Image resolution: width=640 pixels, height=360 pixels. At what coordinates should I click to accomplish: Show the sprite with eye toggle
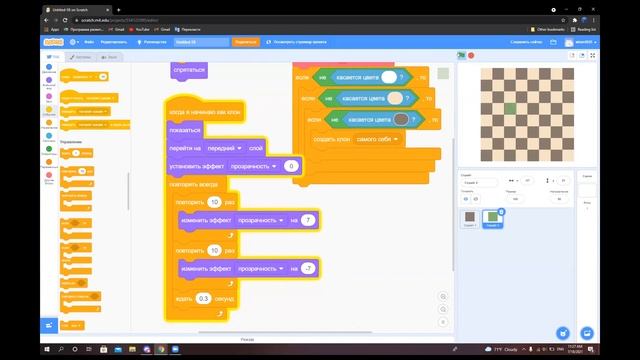pyautogui.click(x=466, y=199)
